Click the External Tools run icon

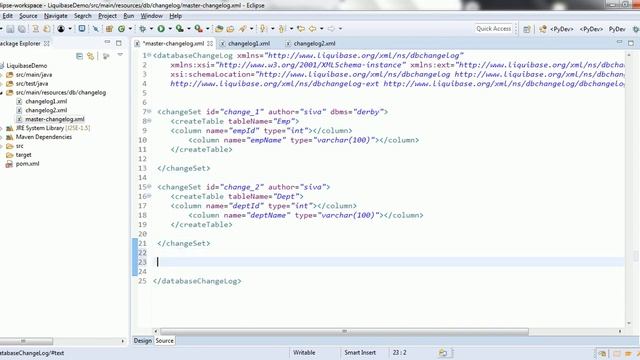198,29
